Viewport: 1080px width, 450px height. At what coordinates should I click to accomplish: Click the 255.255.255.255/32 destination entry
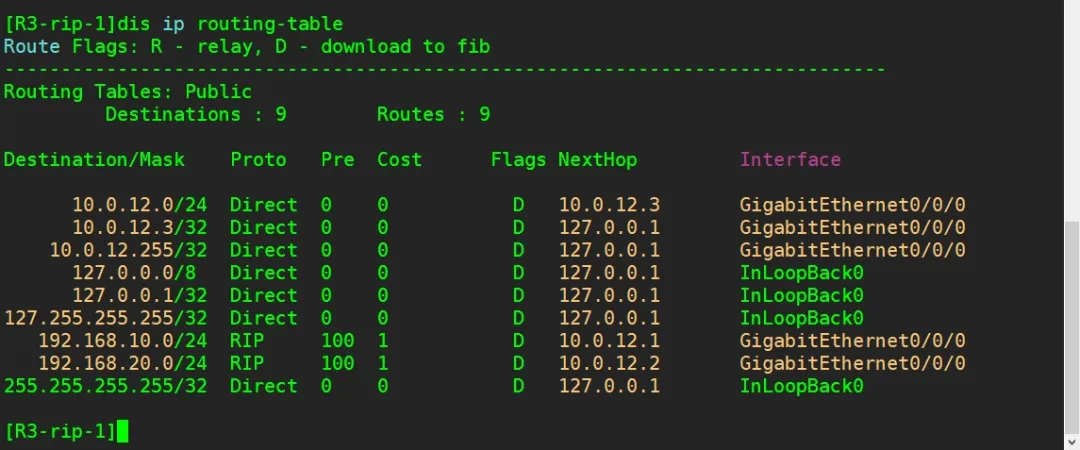click(105, 386)
